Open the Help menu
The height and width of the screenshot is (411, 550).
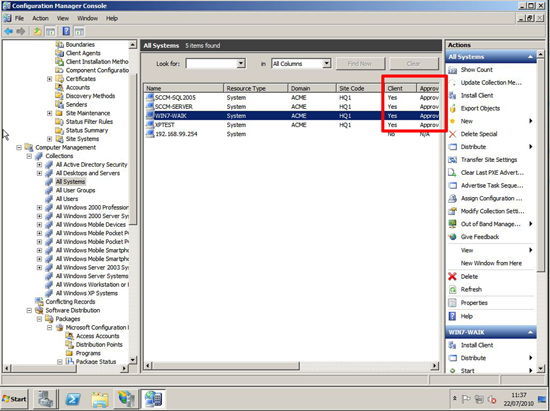tap(112, 18)
